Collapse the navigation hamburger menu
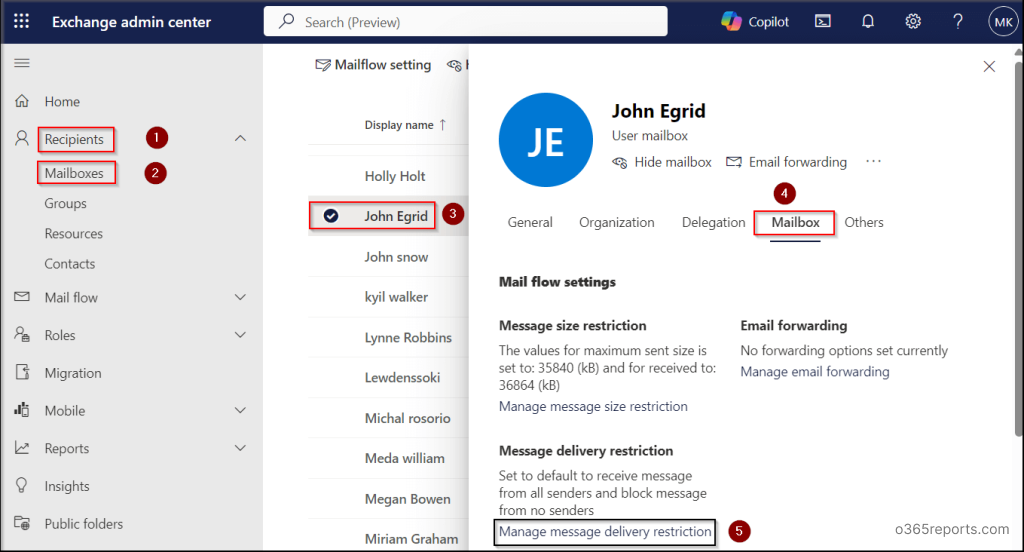This screenshot has height=552, width=1024. (x=22, y=63)
